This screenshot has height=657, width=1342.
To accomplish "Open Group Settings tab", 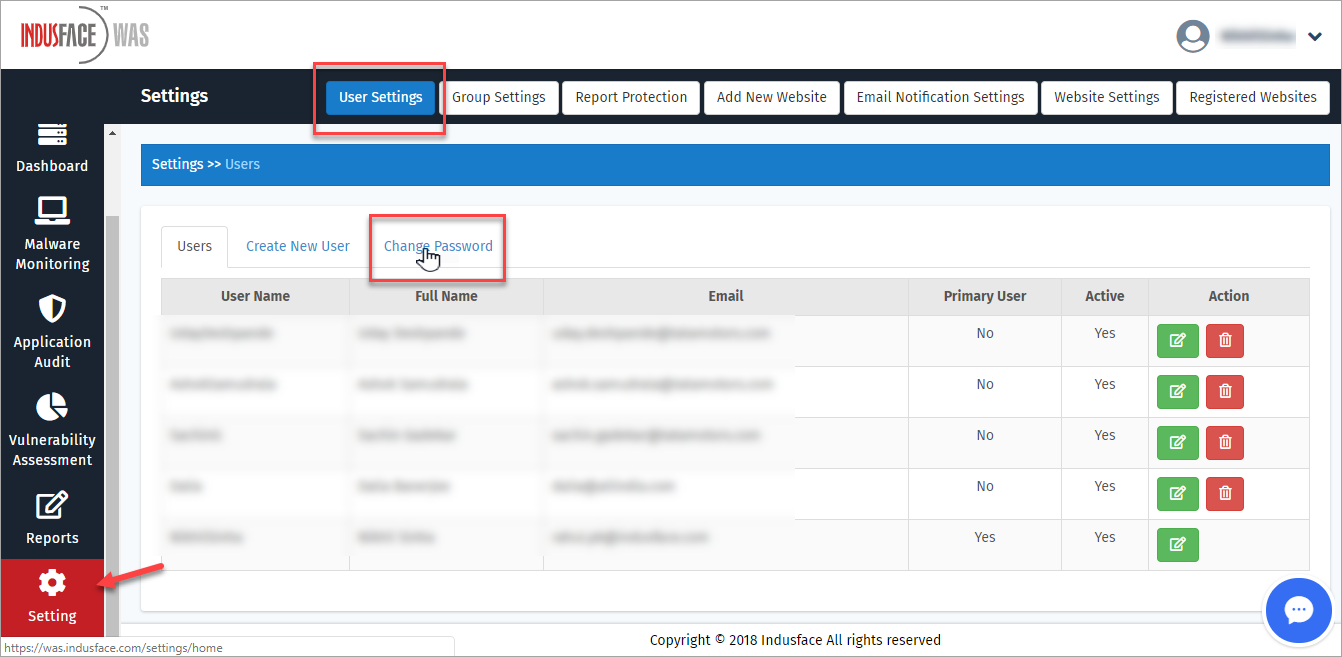I will click(499, 97).
